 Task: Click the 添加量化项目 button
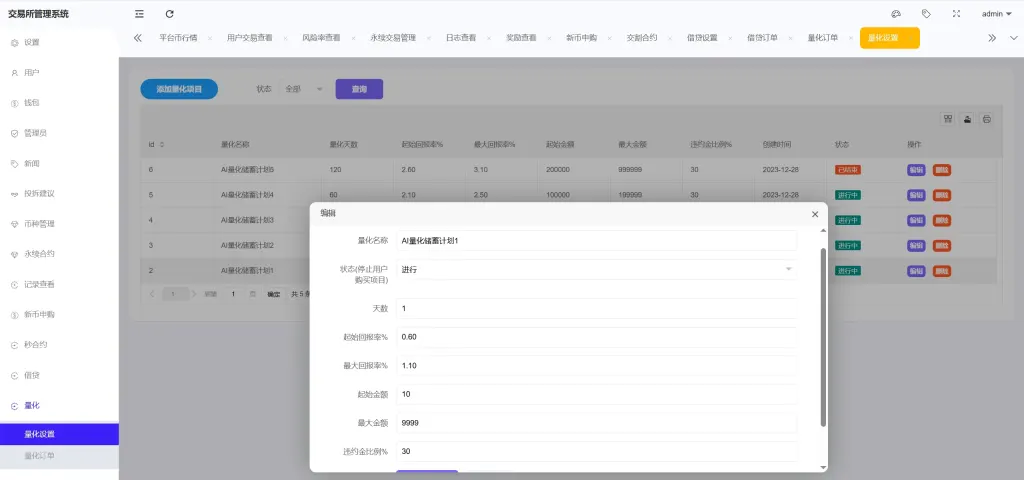179,89
